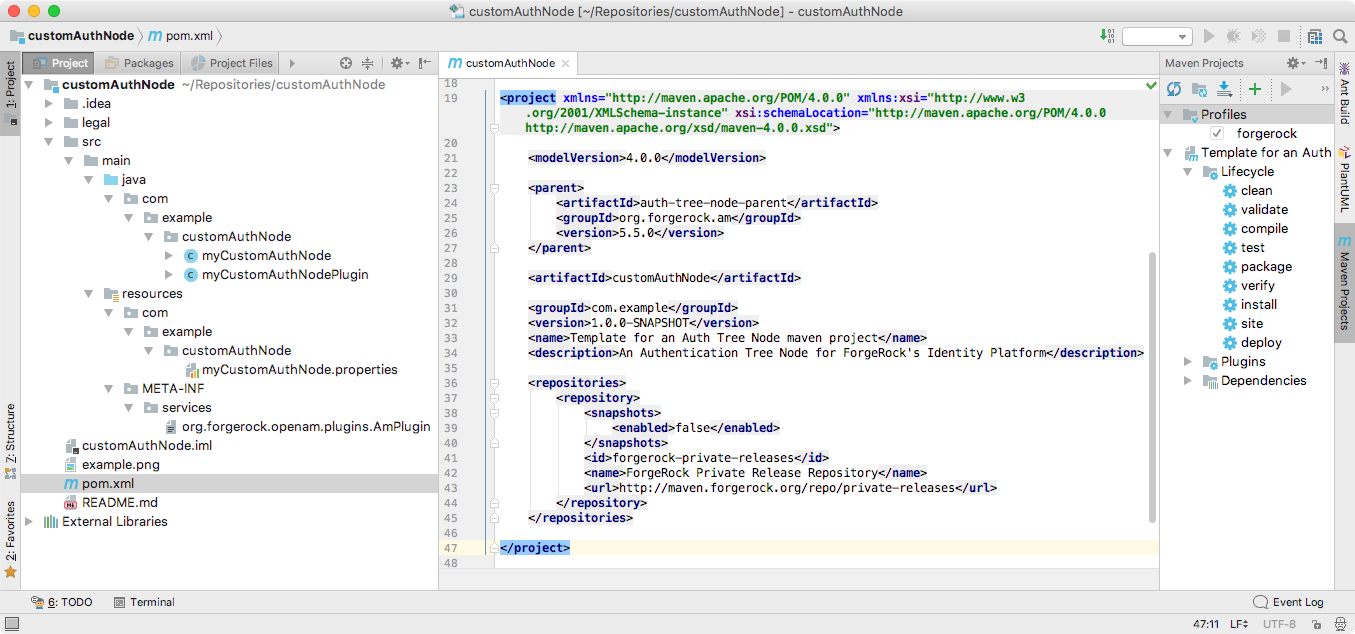Select README.md in project tree
Image resolution: width=1355 pixels, height=634 pixels.
120,502
